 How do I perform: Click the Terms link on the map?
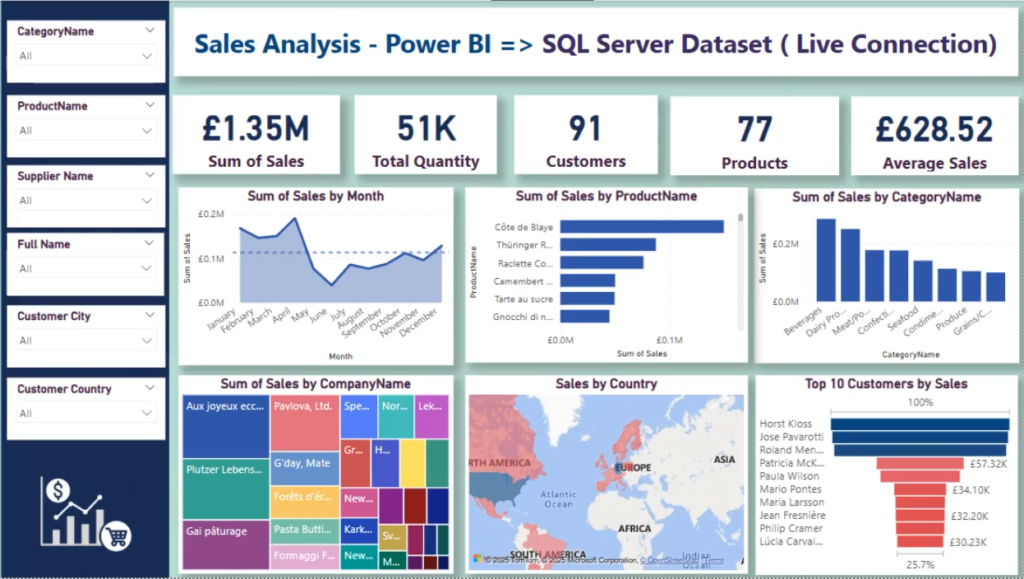click(714, 560)
